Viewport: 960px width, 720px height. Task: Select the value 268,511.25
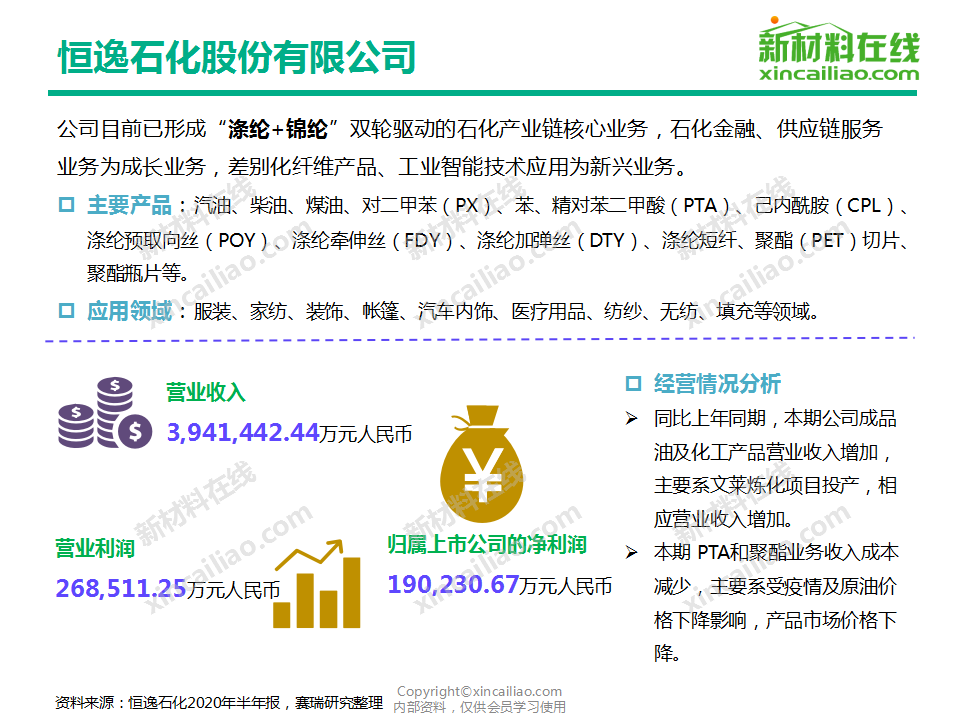point(121,589)
